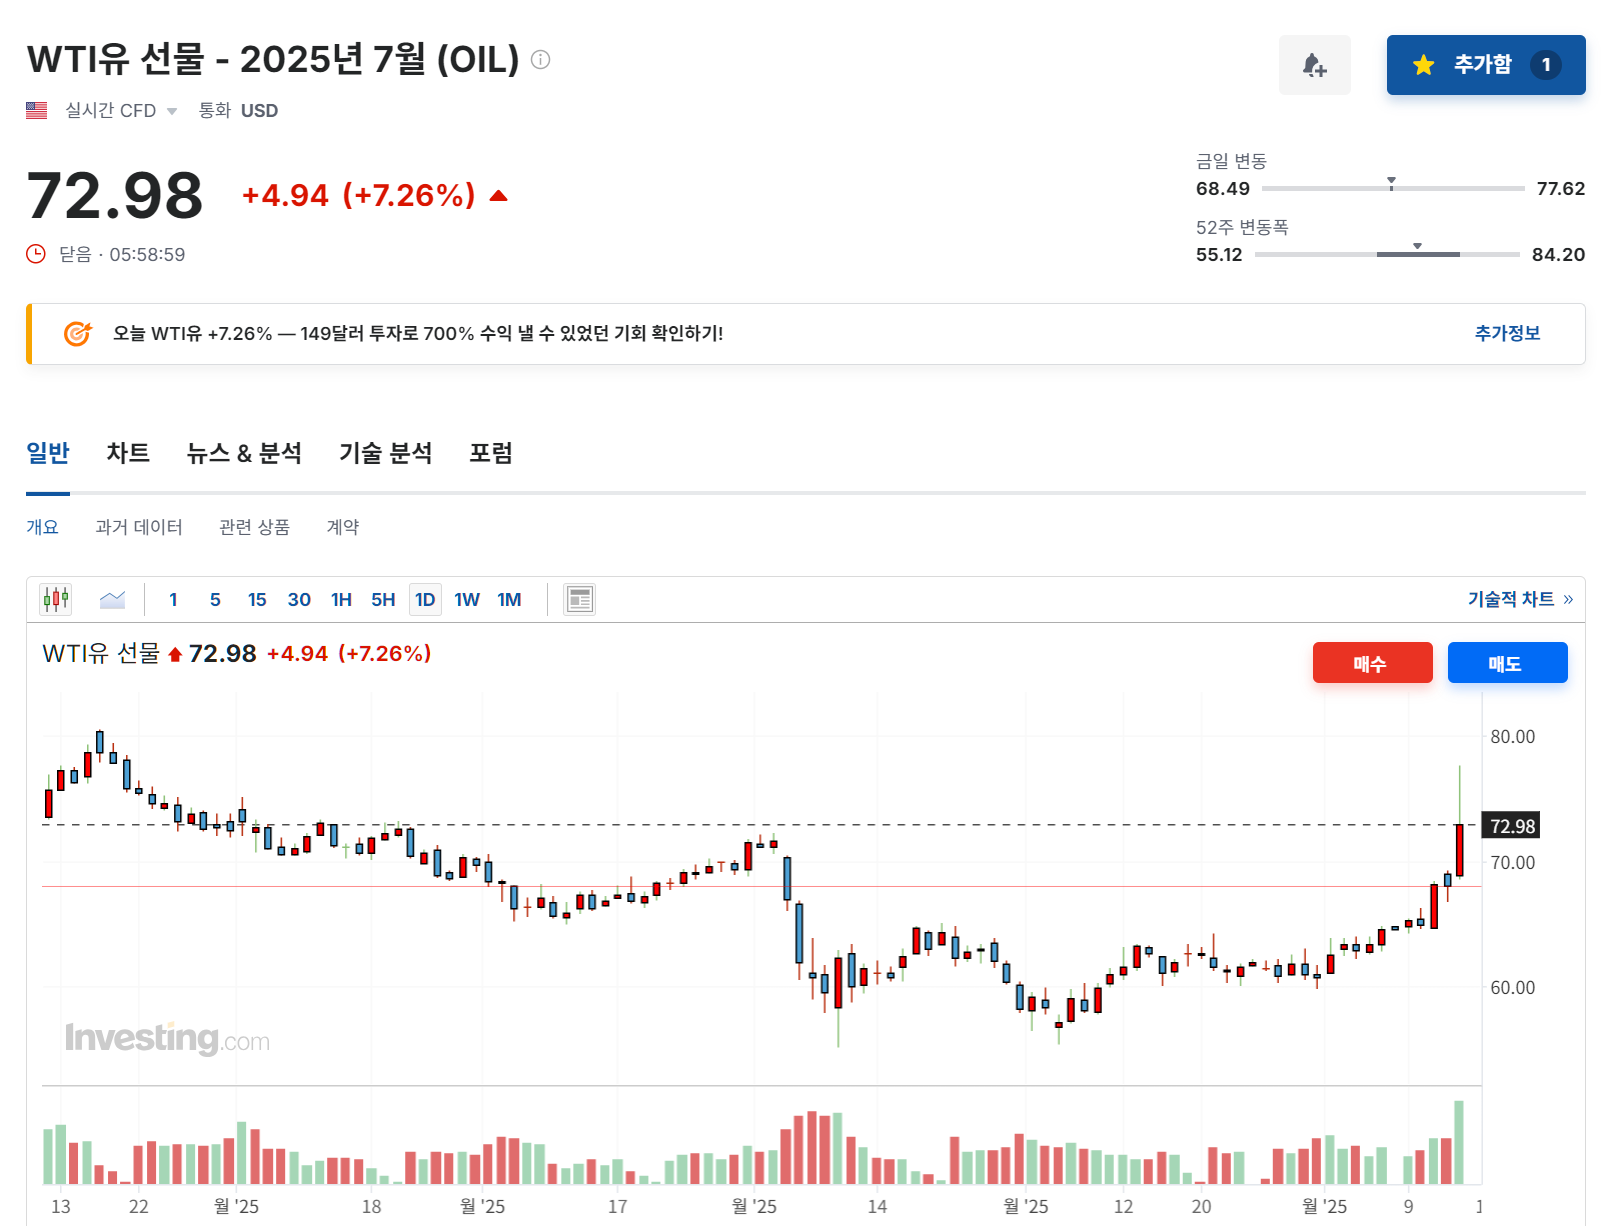Click the star icon in 추가함 button
Image resolution: width=1601 pixels, height=1226 pixels.
coord(1421,64)
